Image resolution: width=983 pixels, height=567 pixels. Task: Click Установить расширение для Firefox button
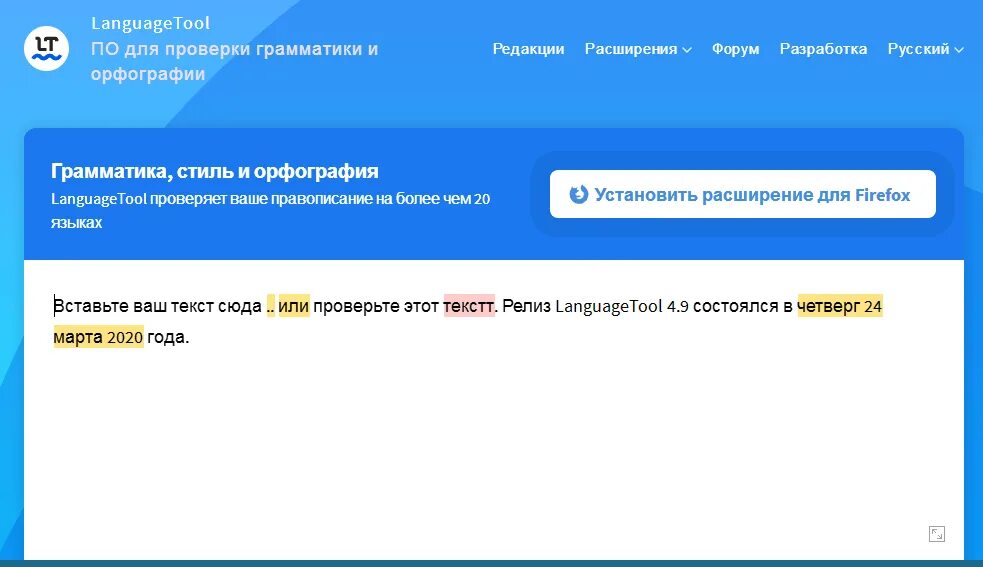tap(742, 194)
